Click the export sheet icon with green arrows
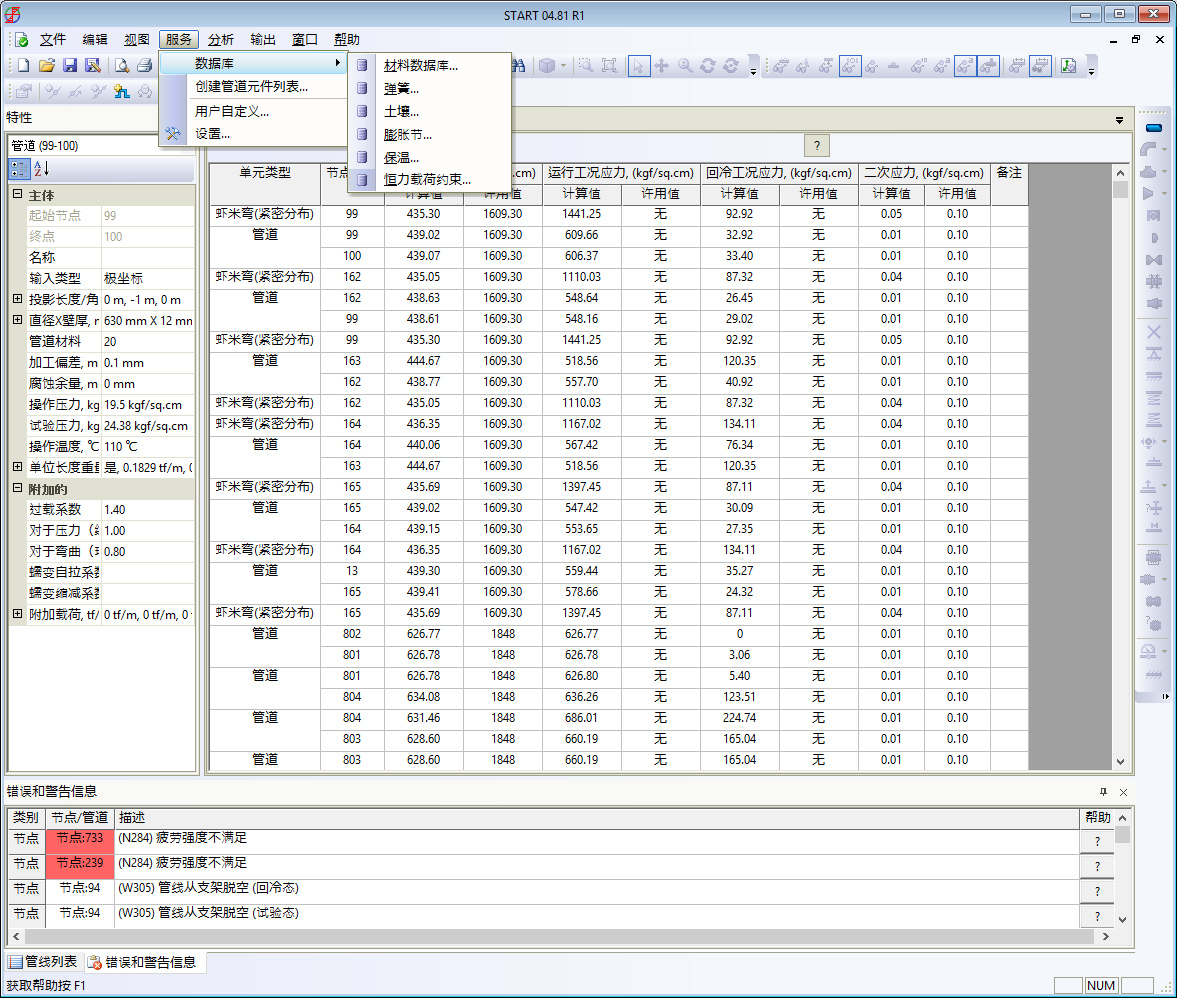The height and width of the screenshot is (998, 1177). [1069, 66]
